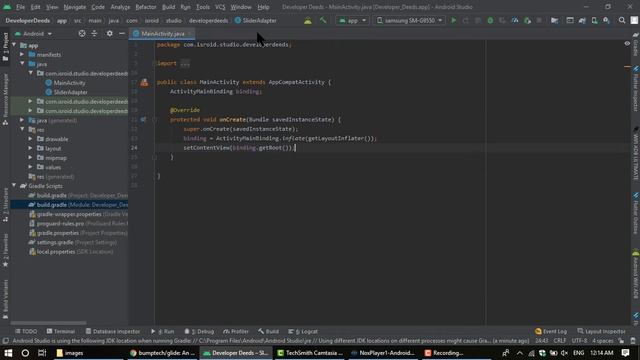
Task: Open the VCS menu
Action: (220, 7)
